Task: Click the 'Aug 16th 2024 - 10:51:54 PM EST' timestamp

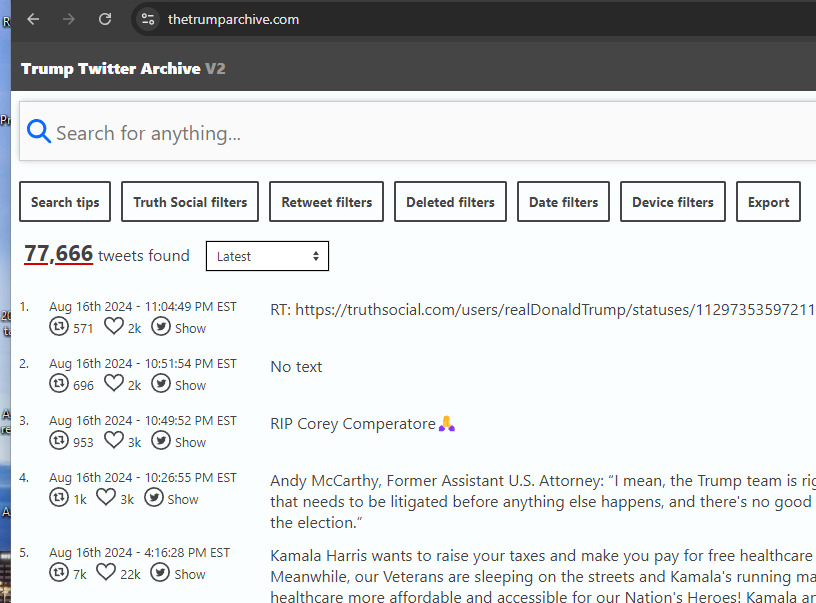Action: pyautogui.click(x=143, y=364)
